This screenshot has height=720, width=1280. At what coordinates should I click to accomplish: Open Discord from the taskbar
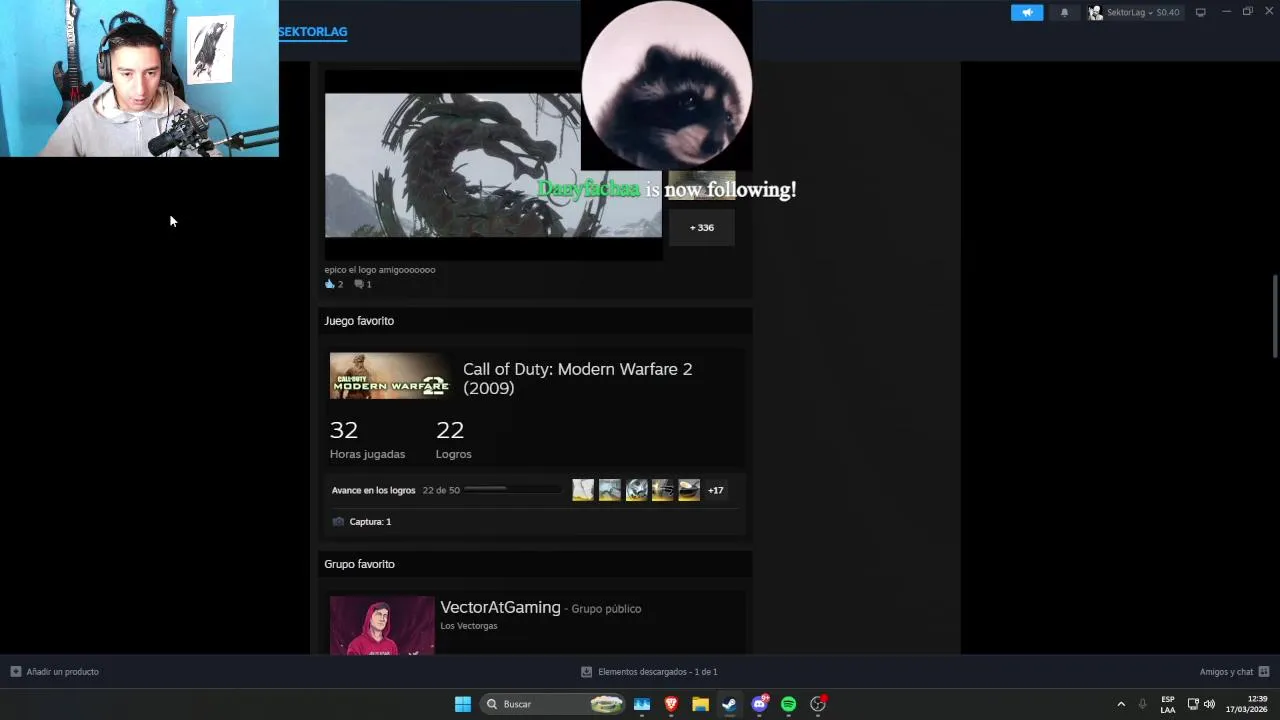[x=759, y=704]
